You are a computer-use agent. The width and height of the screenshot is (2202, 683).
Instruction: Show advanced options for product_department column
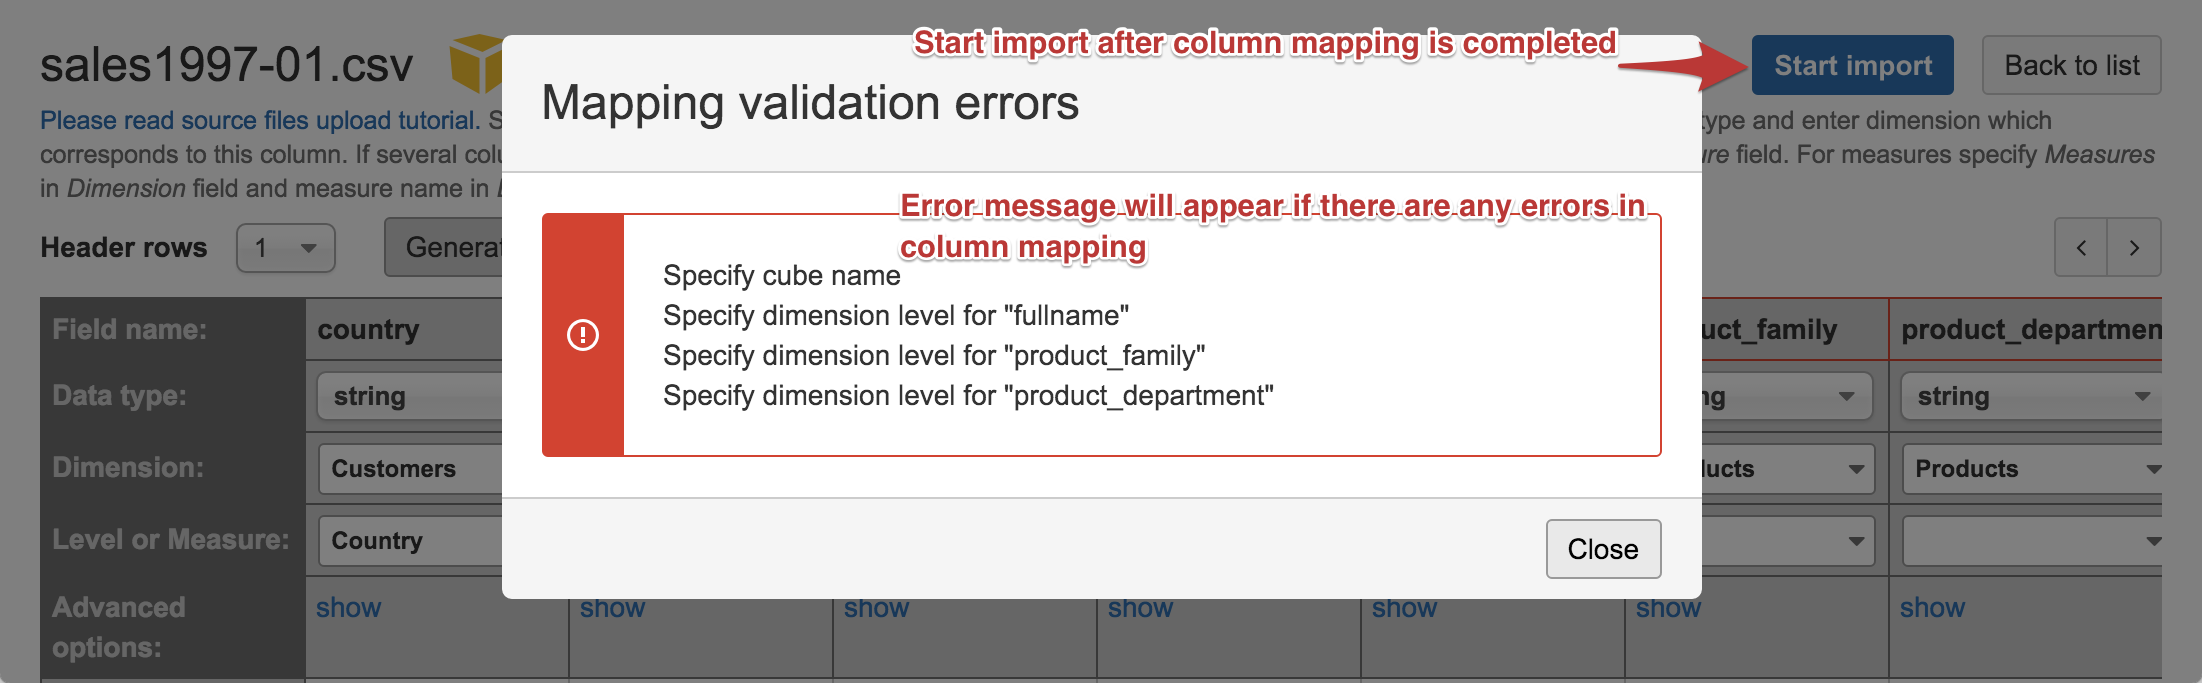[1932, 608]
